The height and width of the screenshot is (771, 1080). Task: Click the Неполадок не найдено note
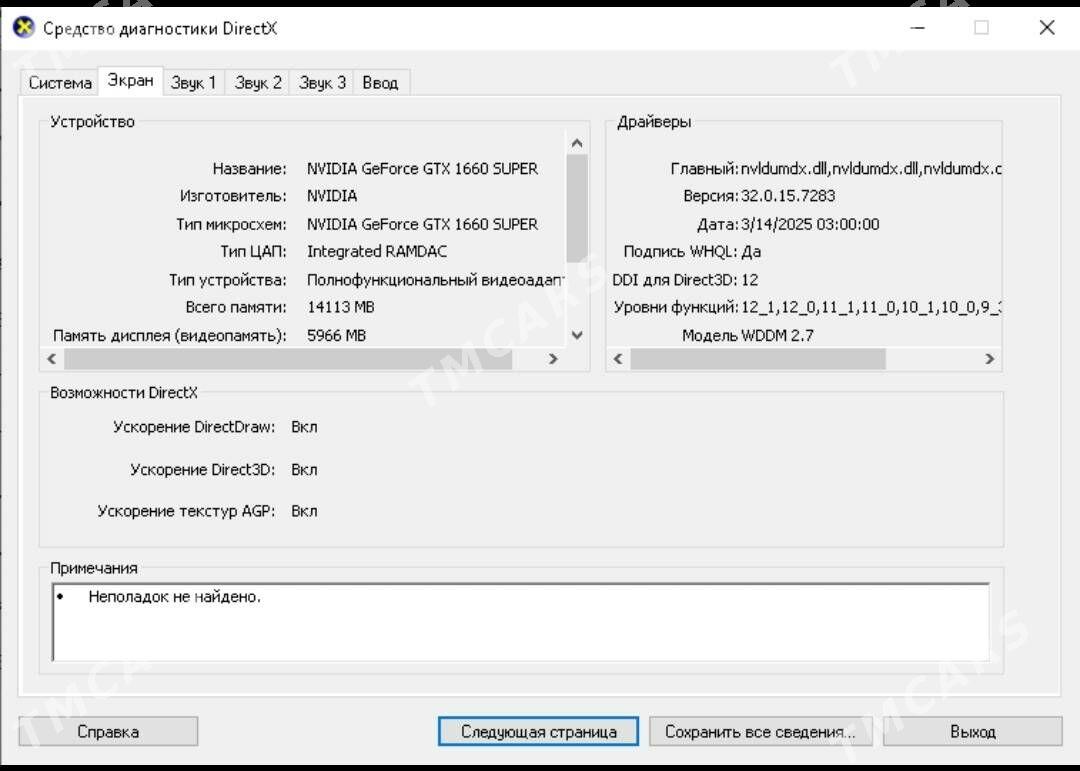pyautogui.click(x=174, y=597)
